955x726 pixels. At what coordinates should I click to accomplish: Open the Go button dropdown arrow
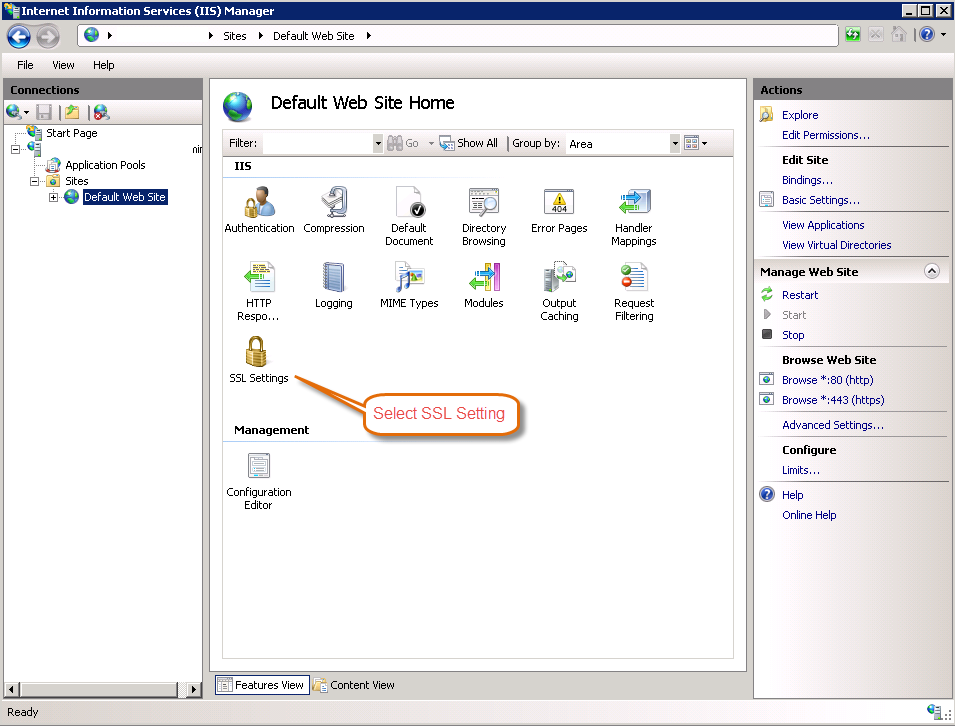pyautogui.click(x=431, y=144)
